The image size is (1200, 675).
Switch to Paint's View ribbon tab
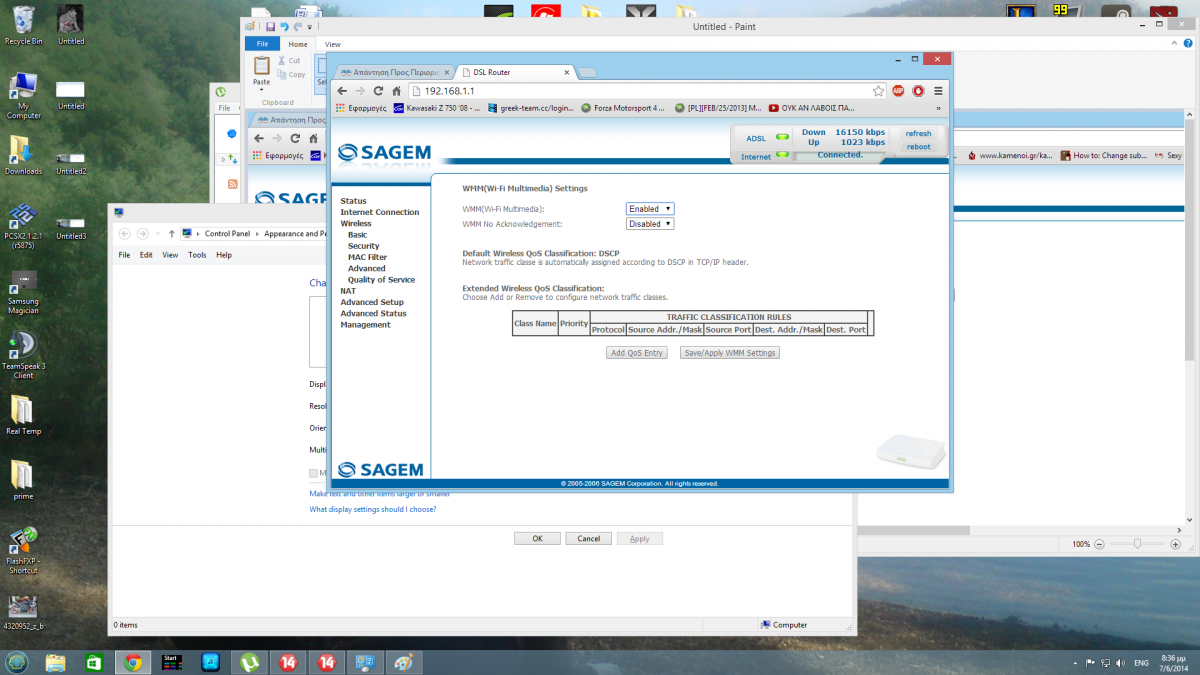point(333,44)
